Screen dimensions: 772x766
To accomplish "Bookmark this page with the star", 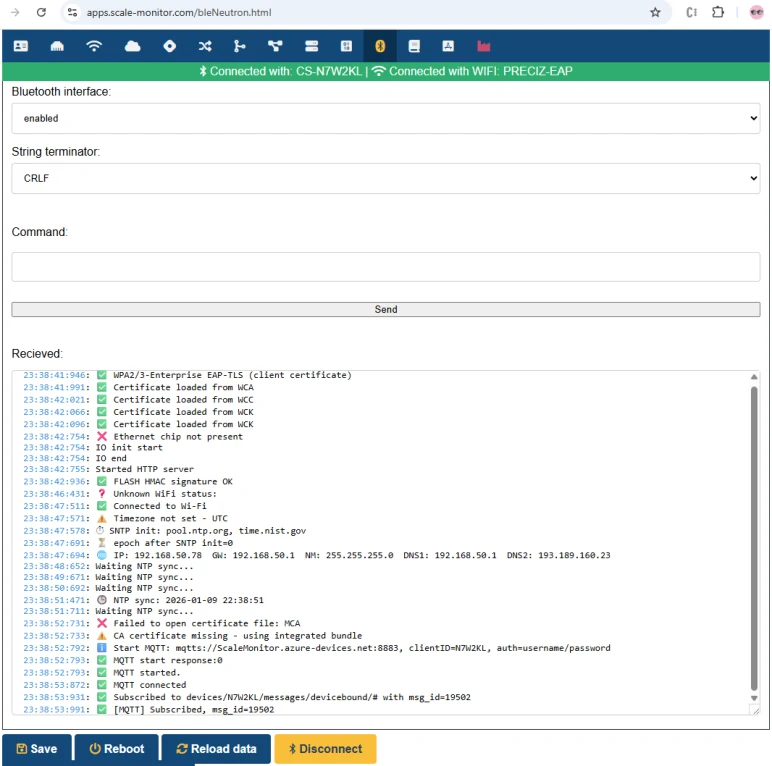I will 655,12.
